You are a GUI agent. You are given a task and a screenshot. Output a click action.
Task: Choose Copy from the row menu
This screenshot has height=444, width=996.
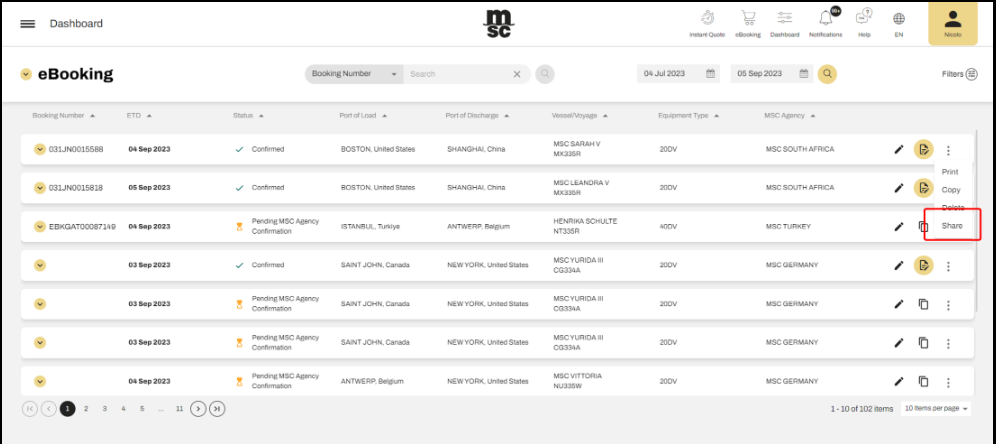click(951, 190)
